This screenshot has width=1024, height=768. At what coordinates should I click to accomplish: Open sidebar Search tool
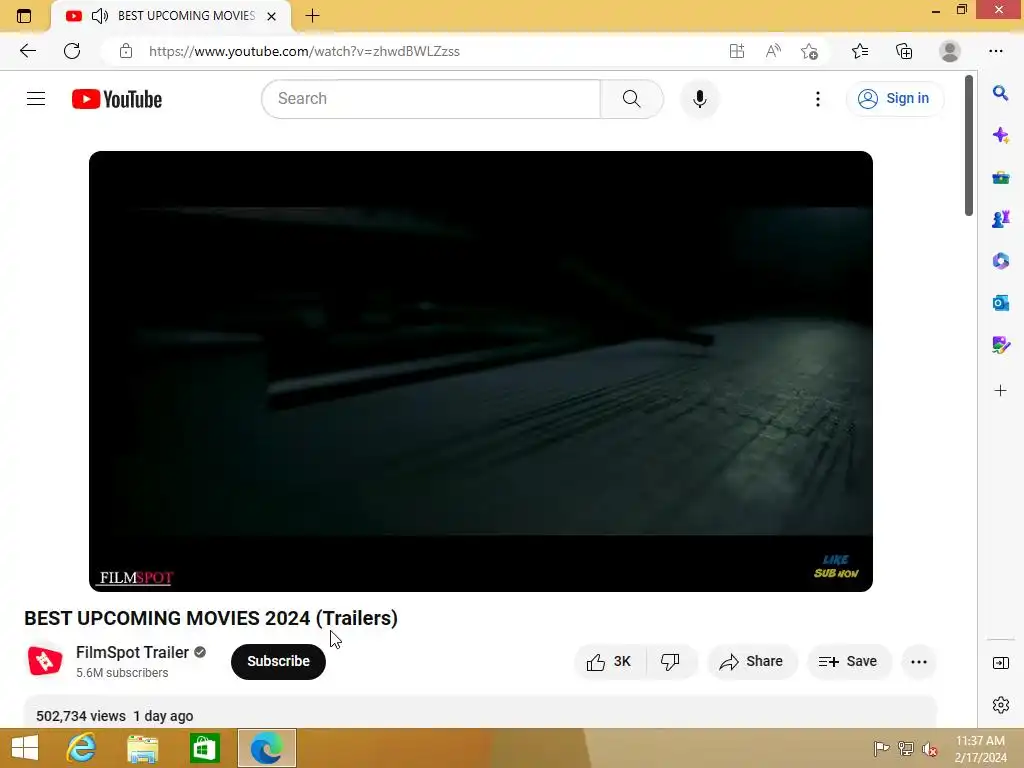(1000, 93)
